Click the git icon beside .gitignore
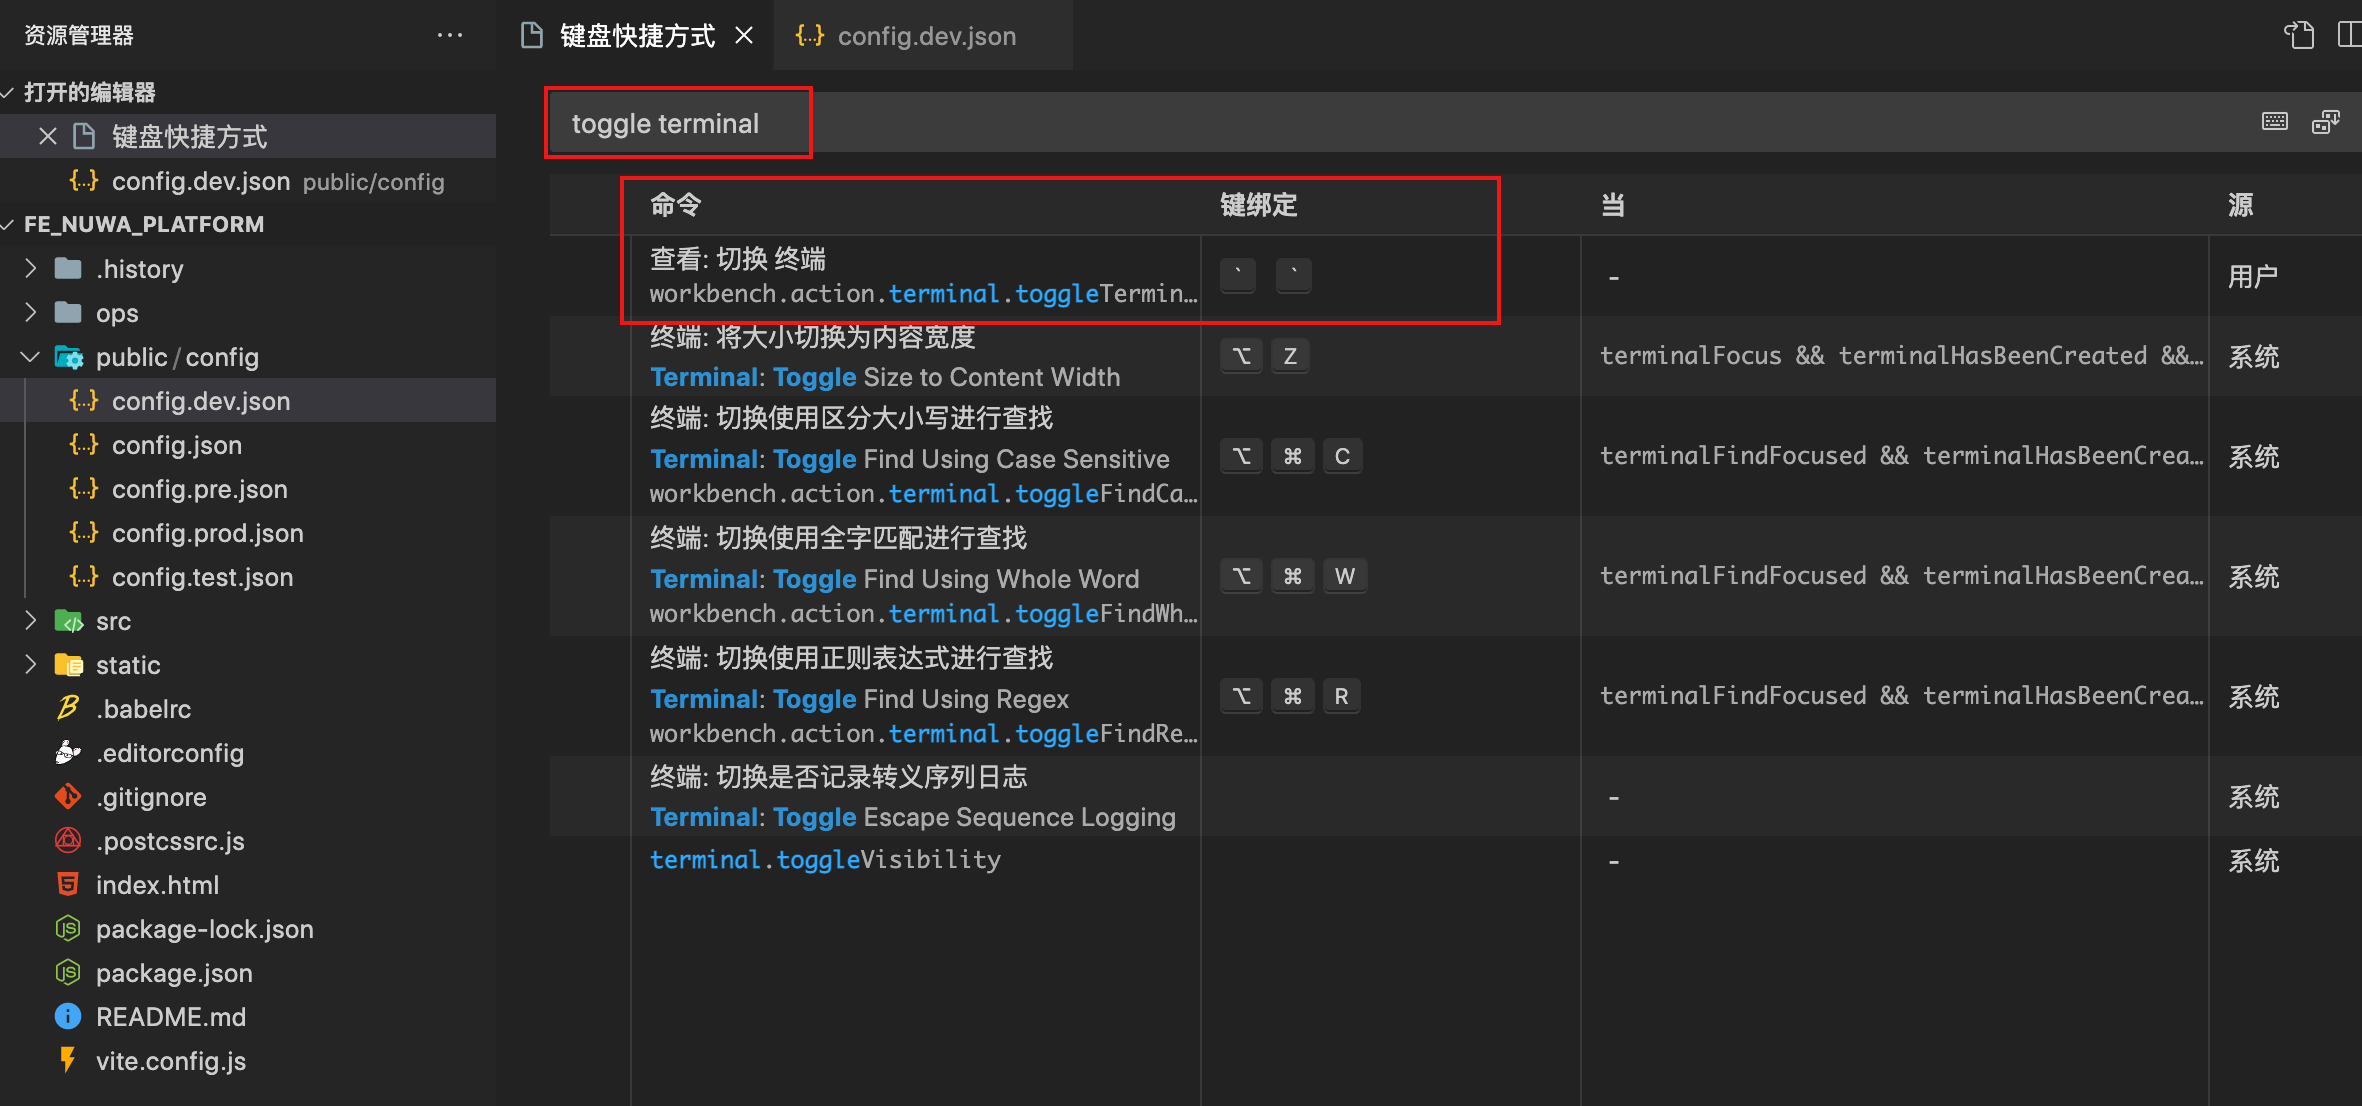Image resolution: width=2362 pixels, height=1106 pixels. [68, 796]
